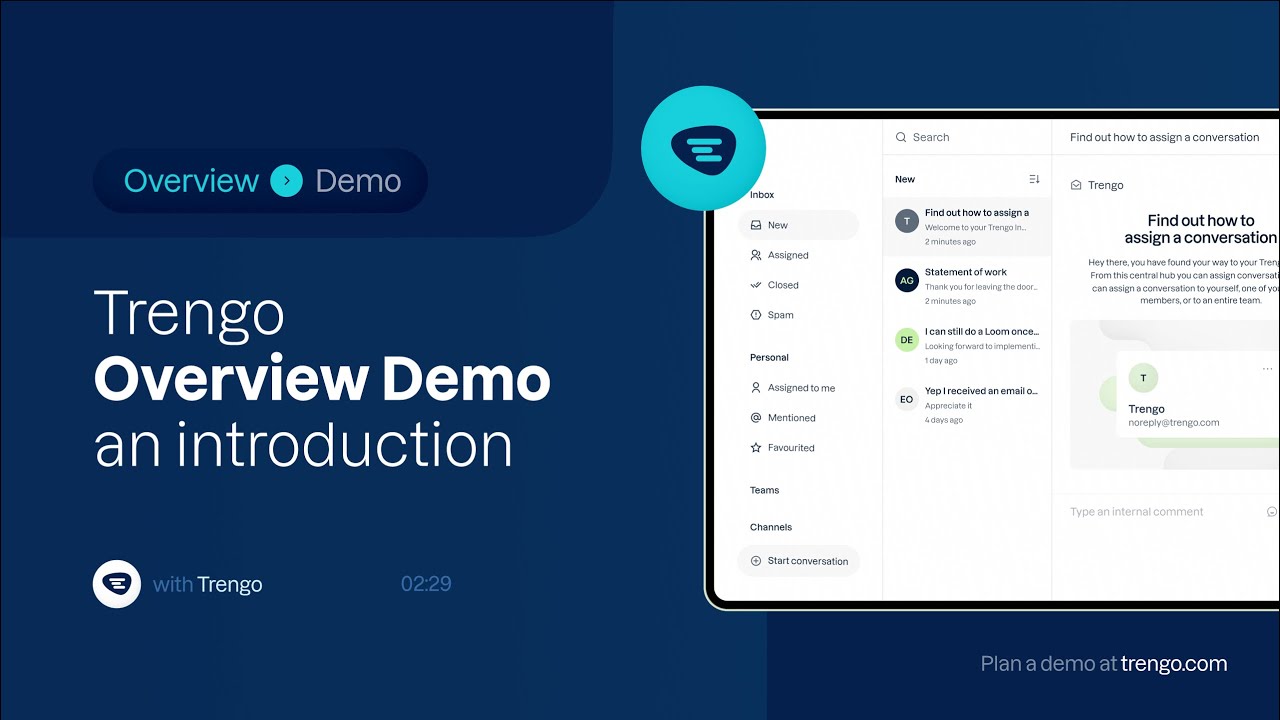Click the Demo breadcrumb label
This screenshot has height=720, width=1280.
pyautogui.click(x=358, y=181)
